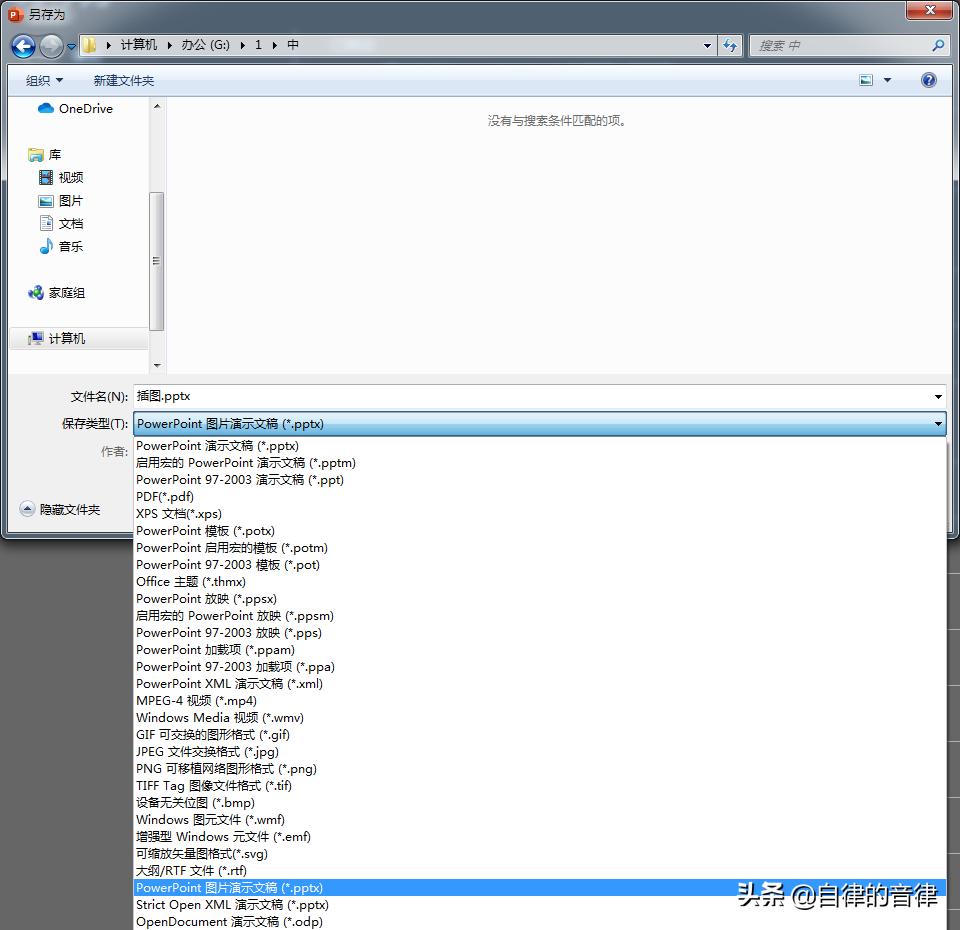Choose PowerPoint 97-2003 演示文稿 (*.ppt)
The image size is (960, 930).
click(539, 479)
